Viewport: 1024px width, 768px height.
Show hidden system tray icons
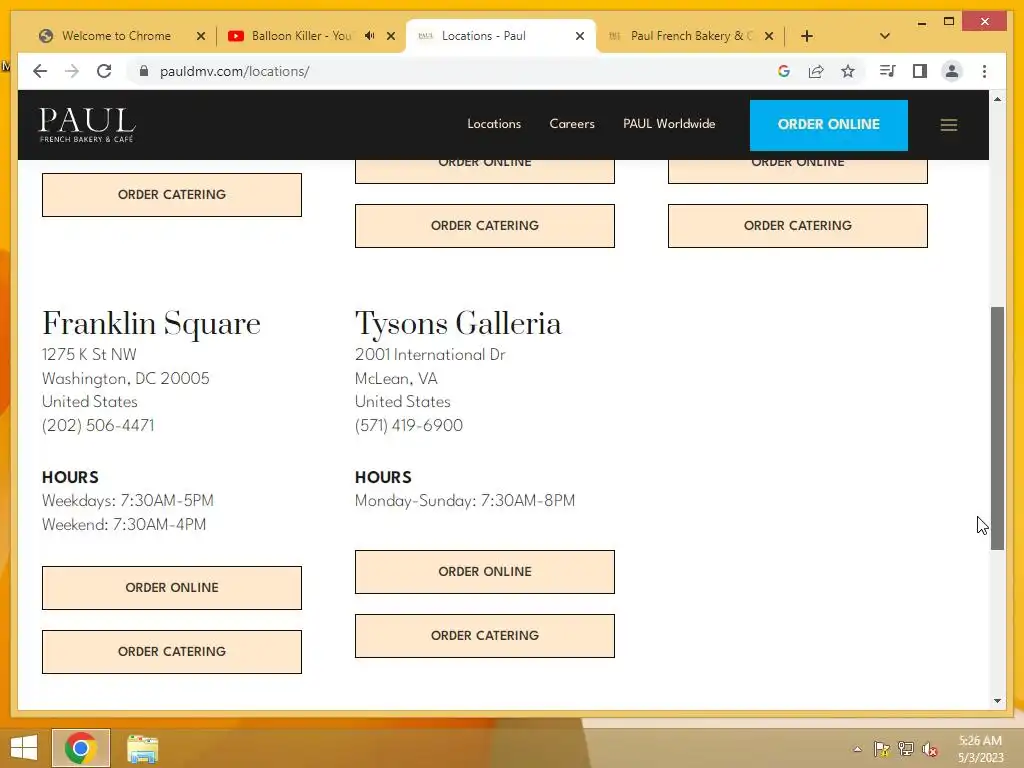point(857,749)
